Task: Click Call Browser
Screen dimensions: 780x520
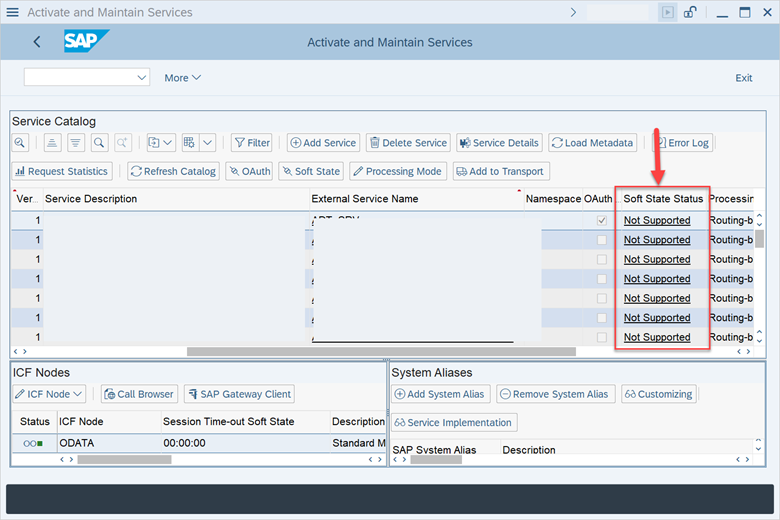Action: 139,394
